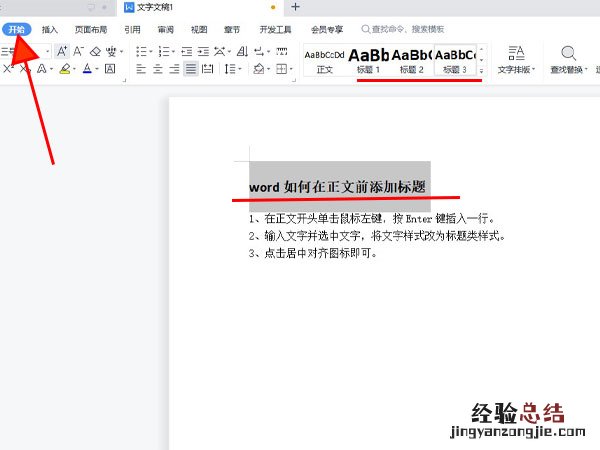
Task: Open the 插入 ribbon tab
Action: pos(50,29)
